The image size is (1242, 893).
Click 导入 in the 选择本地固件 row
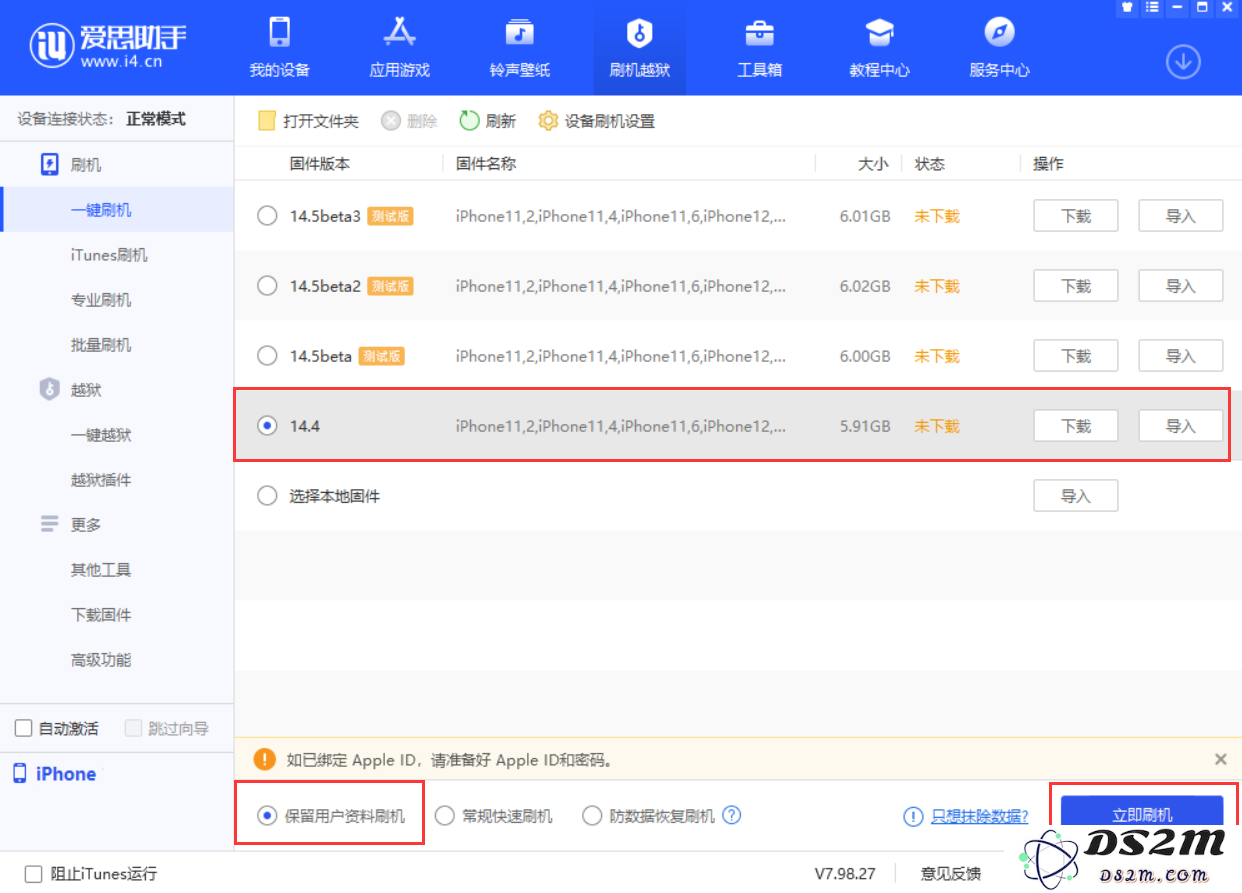pyautogui.click(x=1075, y=496)
